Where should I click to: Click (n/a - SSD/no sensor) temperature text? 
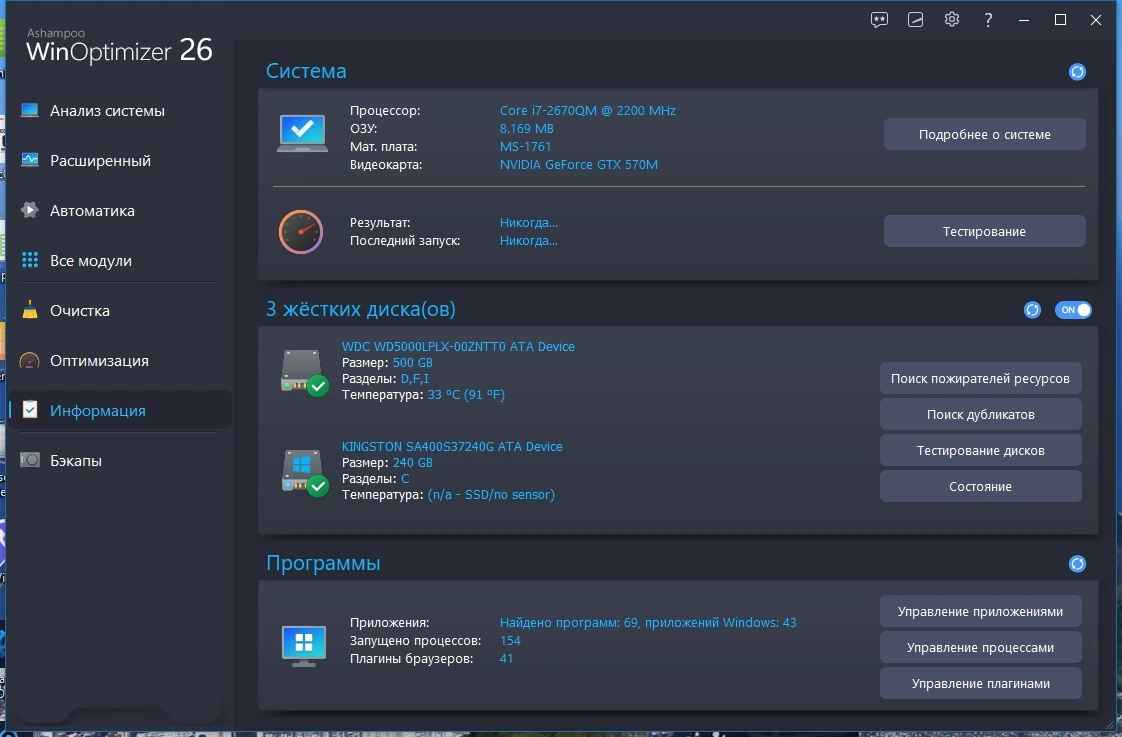491,495
